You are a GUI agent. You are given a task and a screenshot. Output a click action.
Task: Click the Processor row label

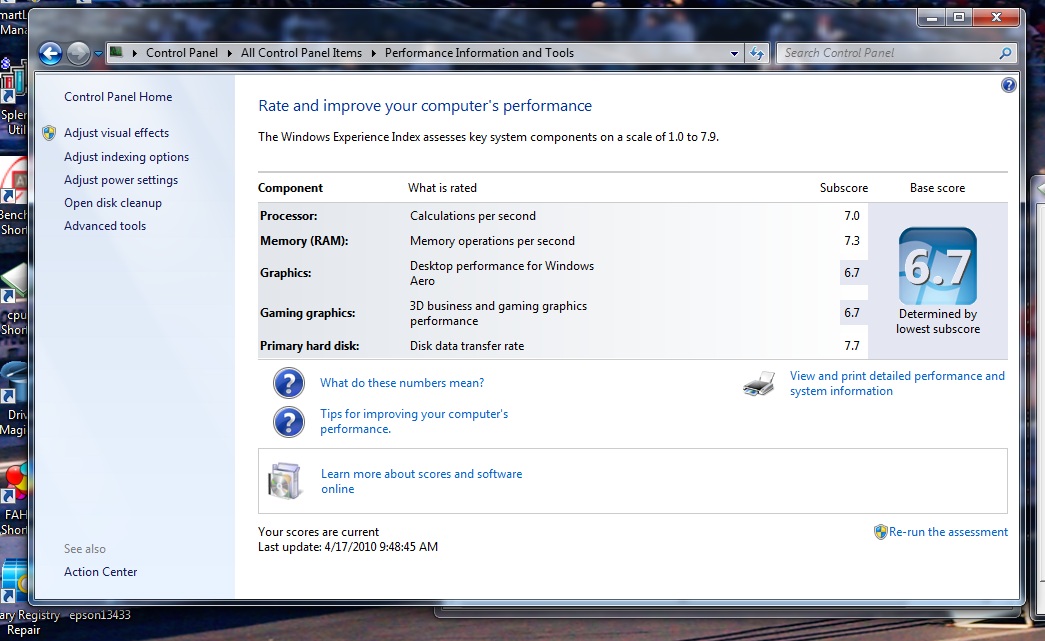[289, 216]
